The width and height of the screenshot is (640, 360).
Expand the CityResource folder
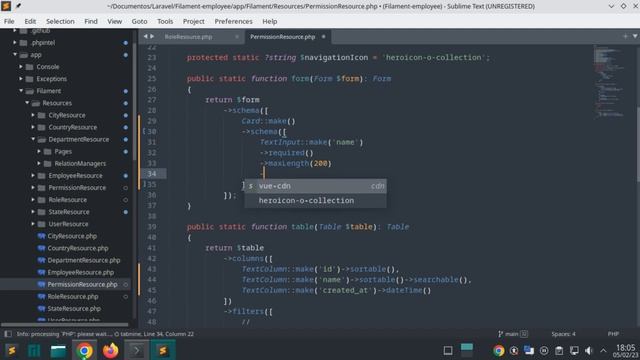[33, 115]
